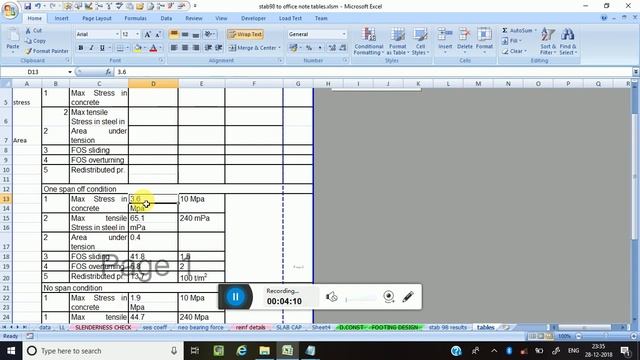Align text left in cell

(x=174, y=48)
